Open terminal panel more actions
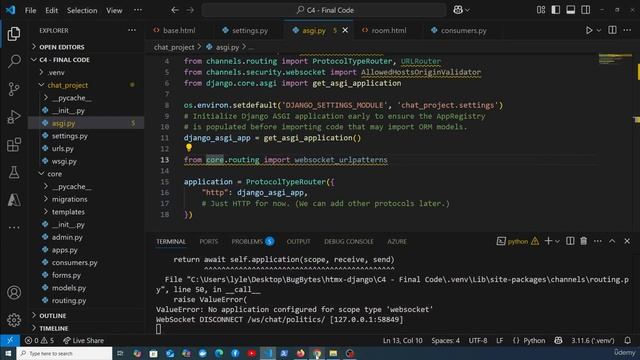Viewport: 640px width, 360px height. click(x=598, y=241)
